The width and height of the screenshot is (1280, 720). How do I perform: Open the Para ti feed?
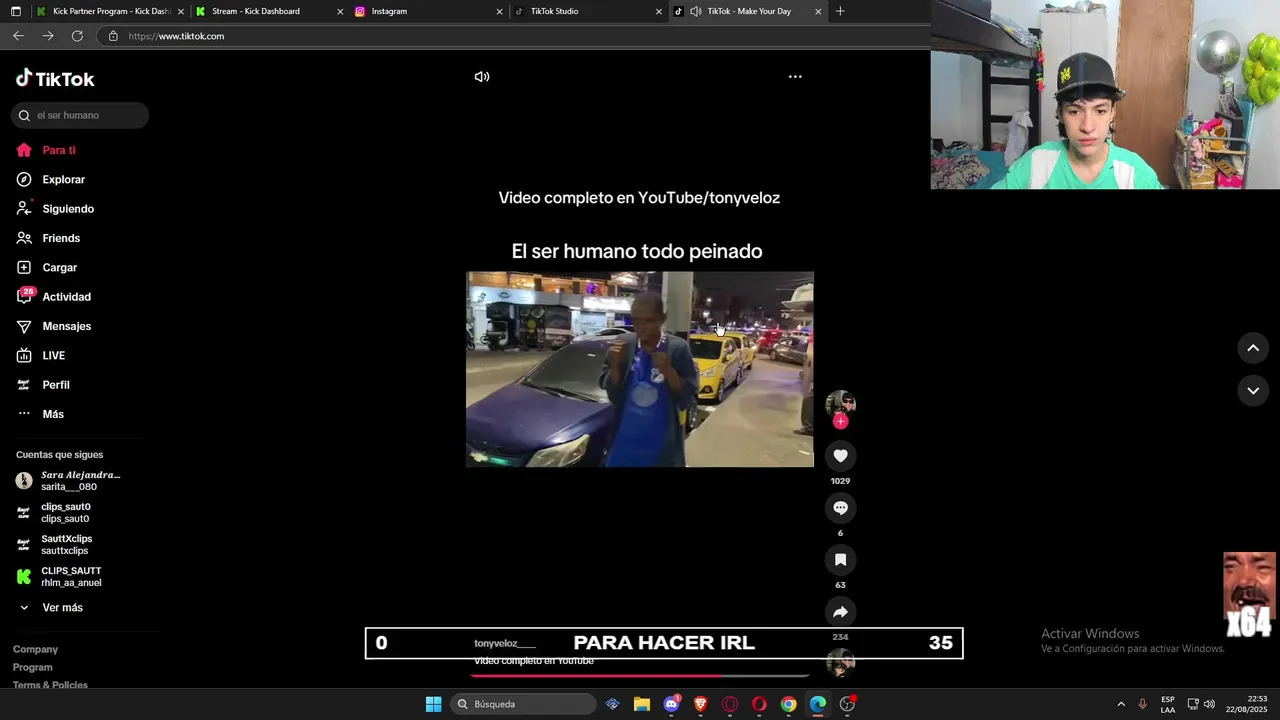(46, 150)
